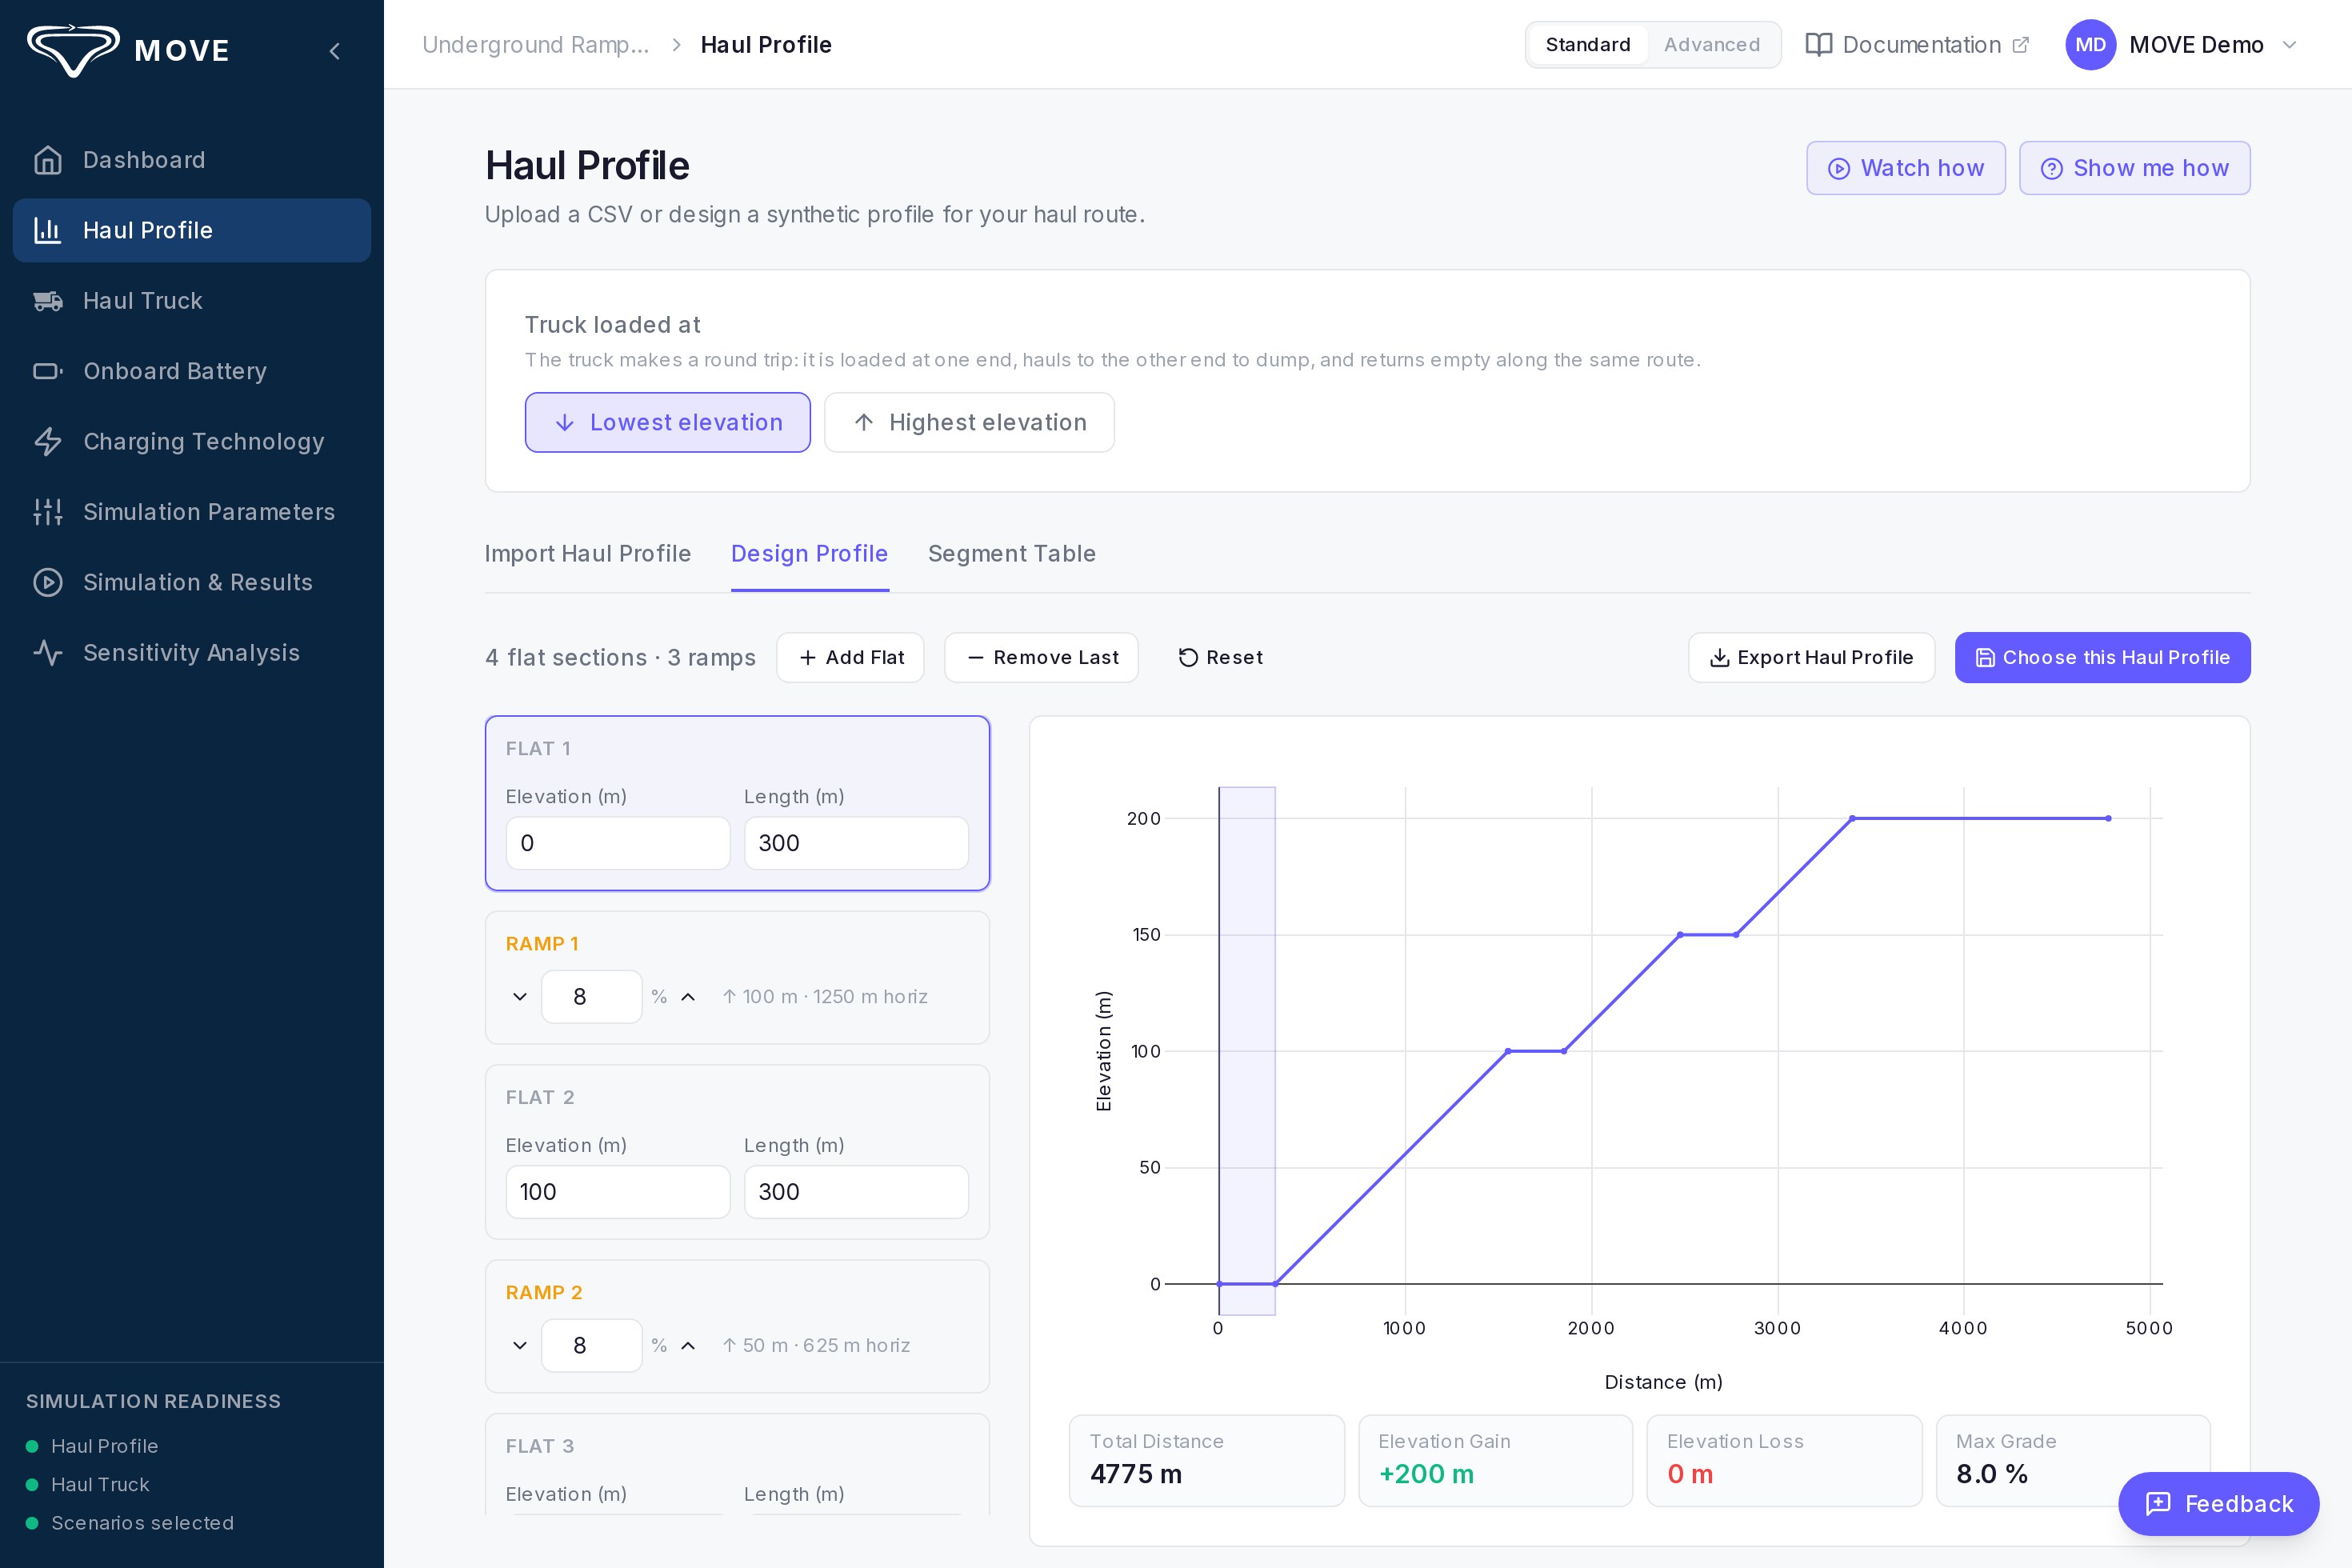Open the Documentation link
This screenshot has height=1568, width=2352.
click(x=1917, y=45)
